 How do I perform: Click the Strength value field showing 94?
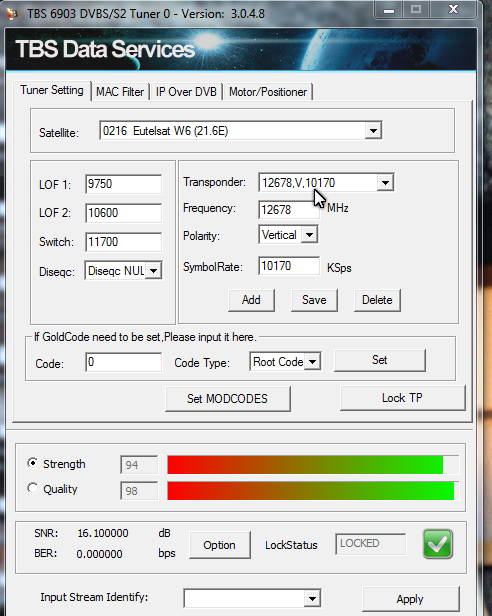pos(139,465)
